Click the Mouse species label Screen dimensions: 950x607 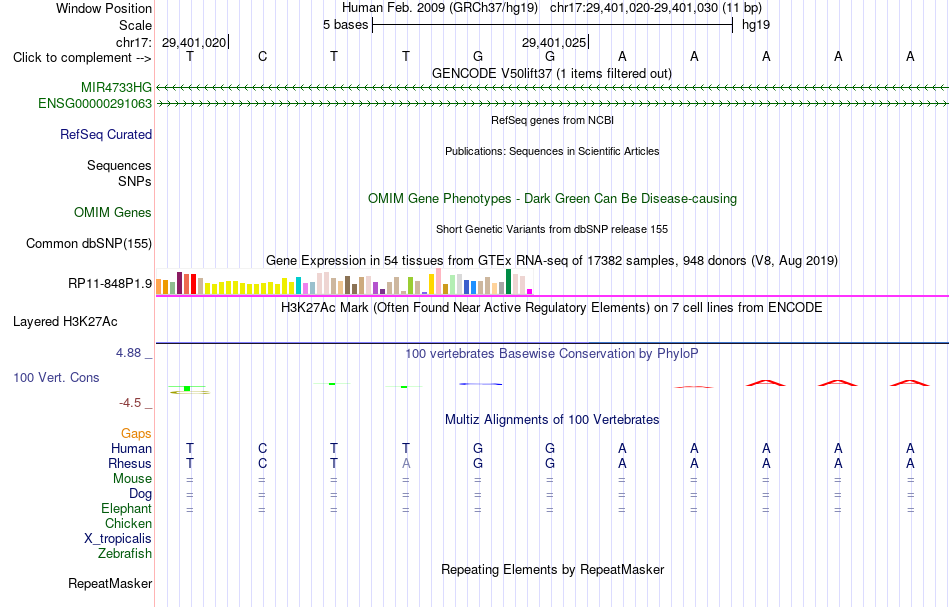pyautogui.click(x=133, y=479)
